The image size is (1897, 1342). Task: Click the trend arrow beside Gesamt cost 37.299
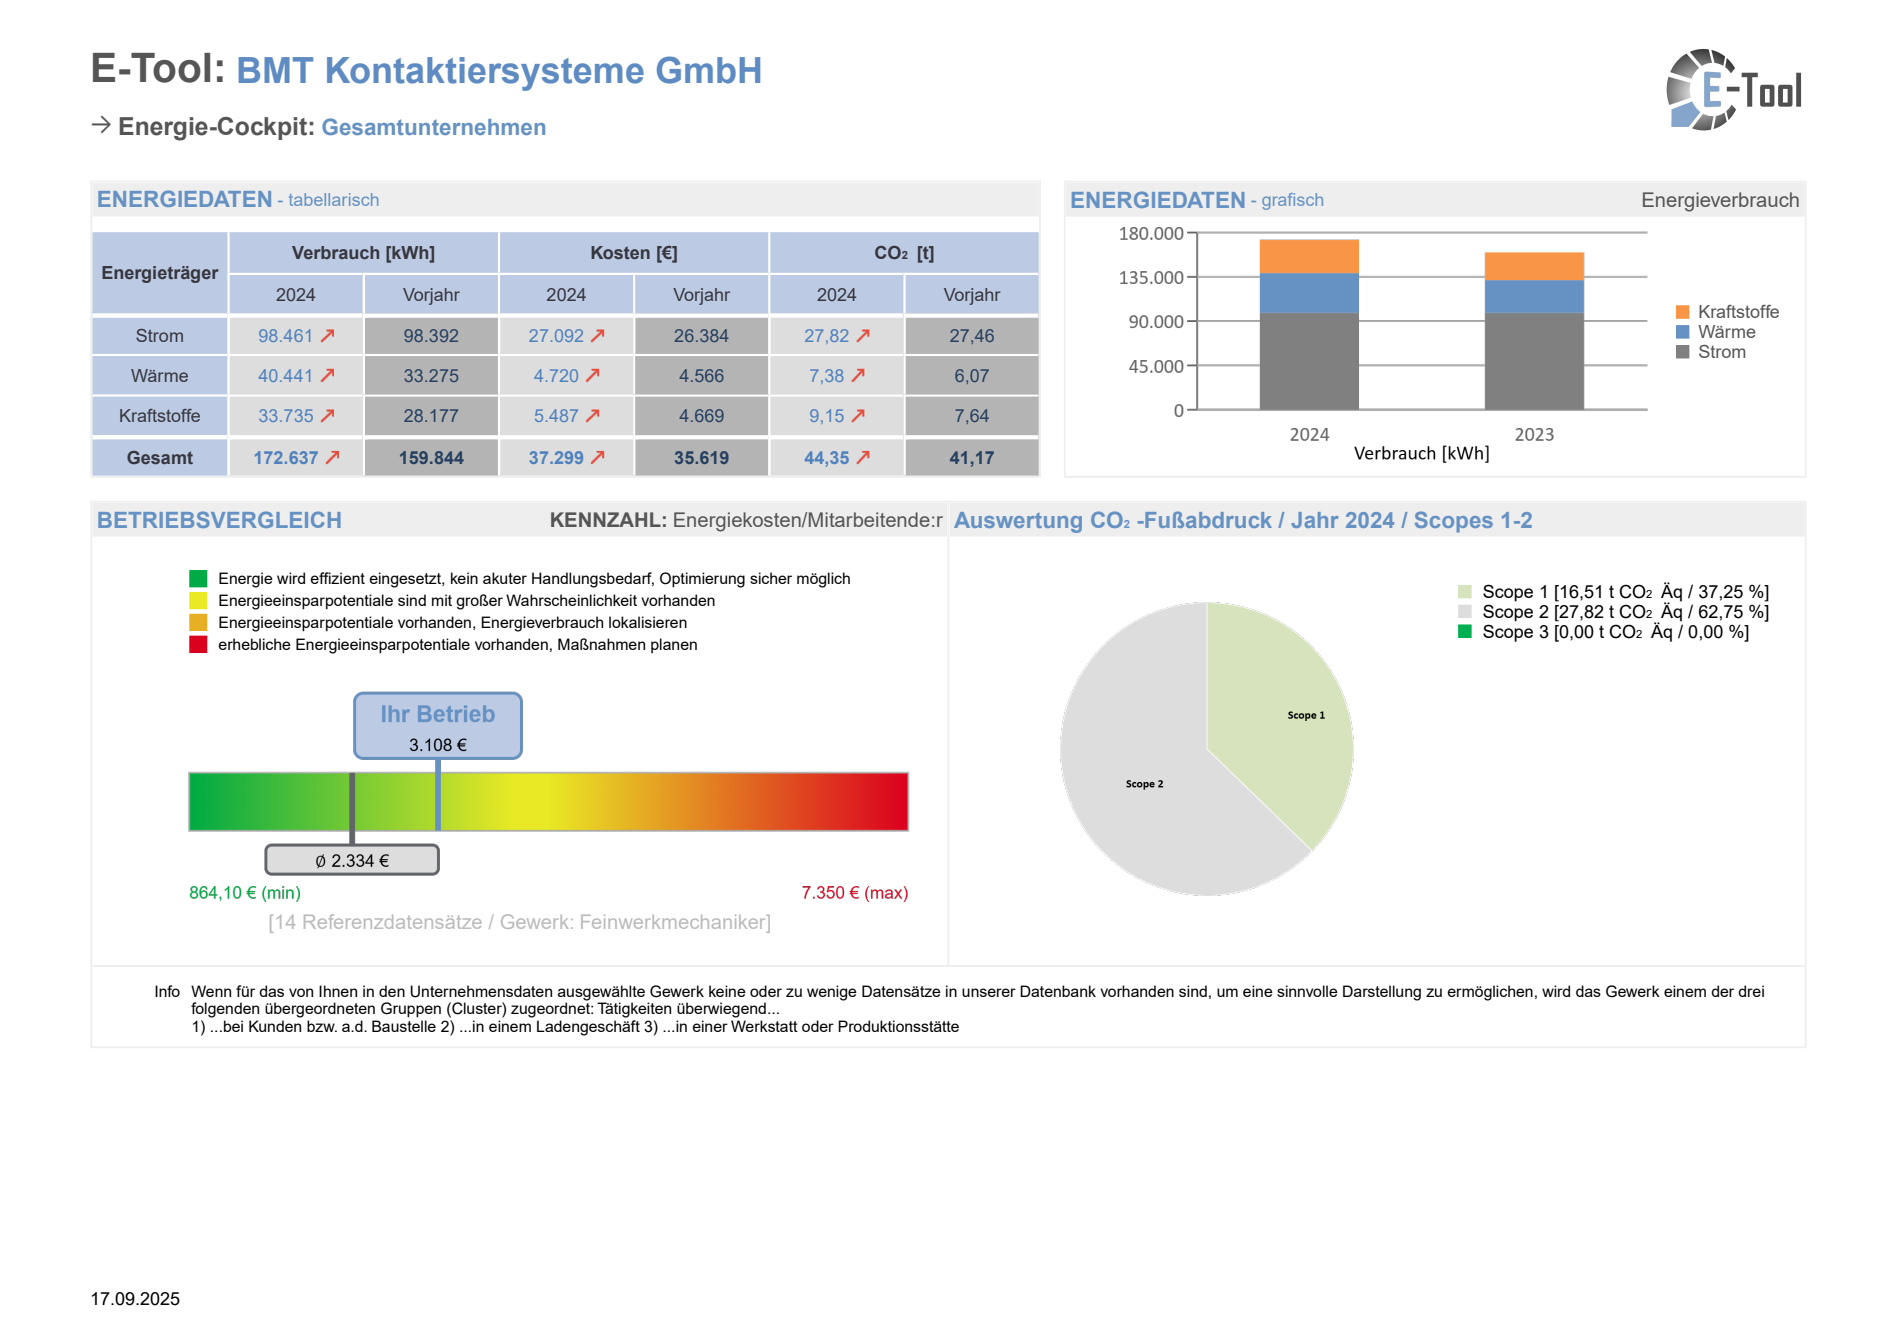[598, 458]
